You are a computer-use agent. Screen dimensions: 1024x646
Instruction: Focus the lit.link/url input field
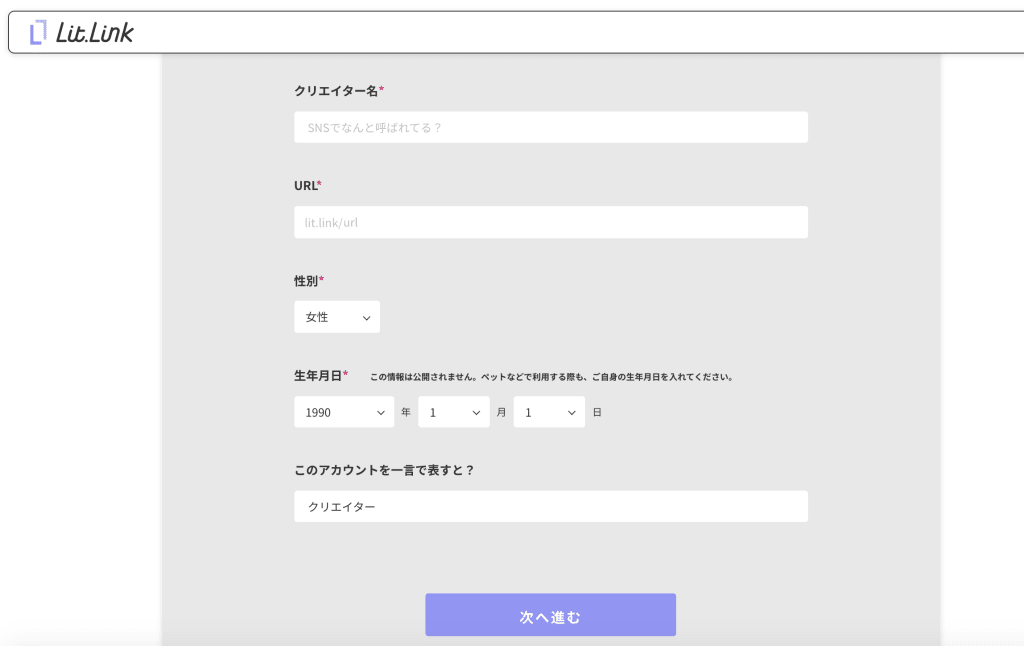(x=550, y=222)
